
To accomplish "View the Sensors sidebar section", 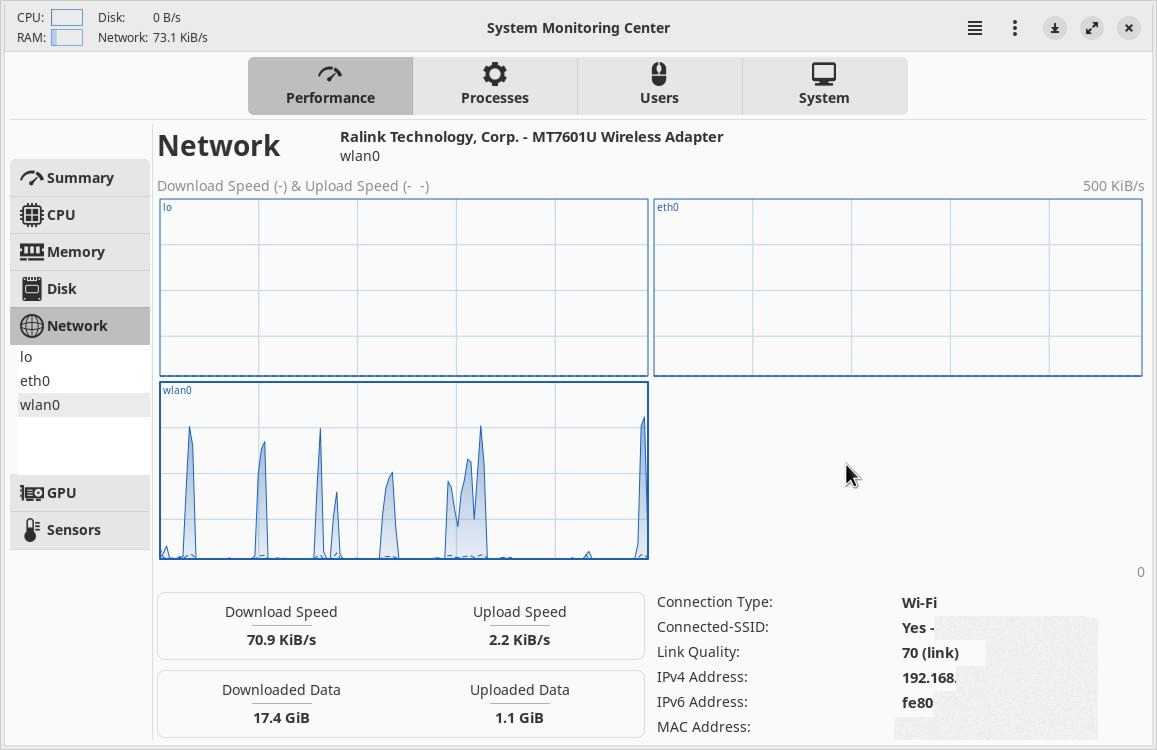I will (x=80, y=530).
